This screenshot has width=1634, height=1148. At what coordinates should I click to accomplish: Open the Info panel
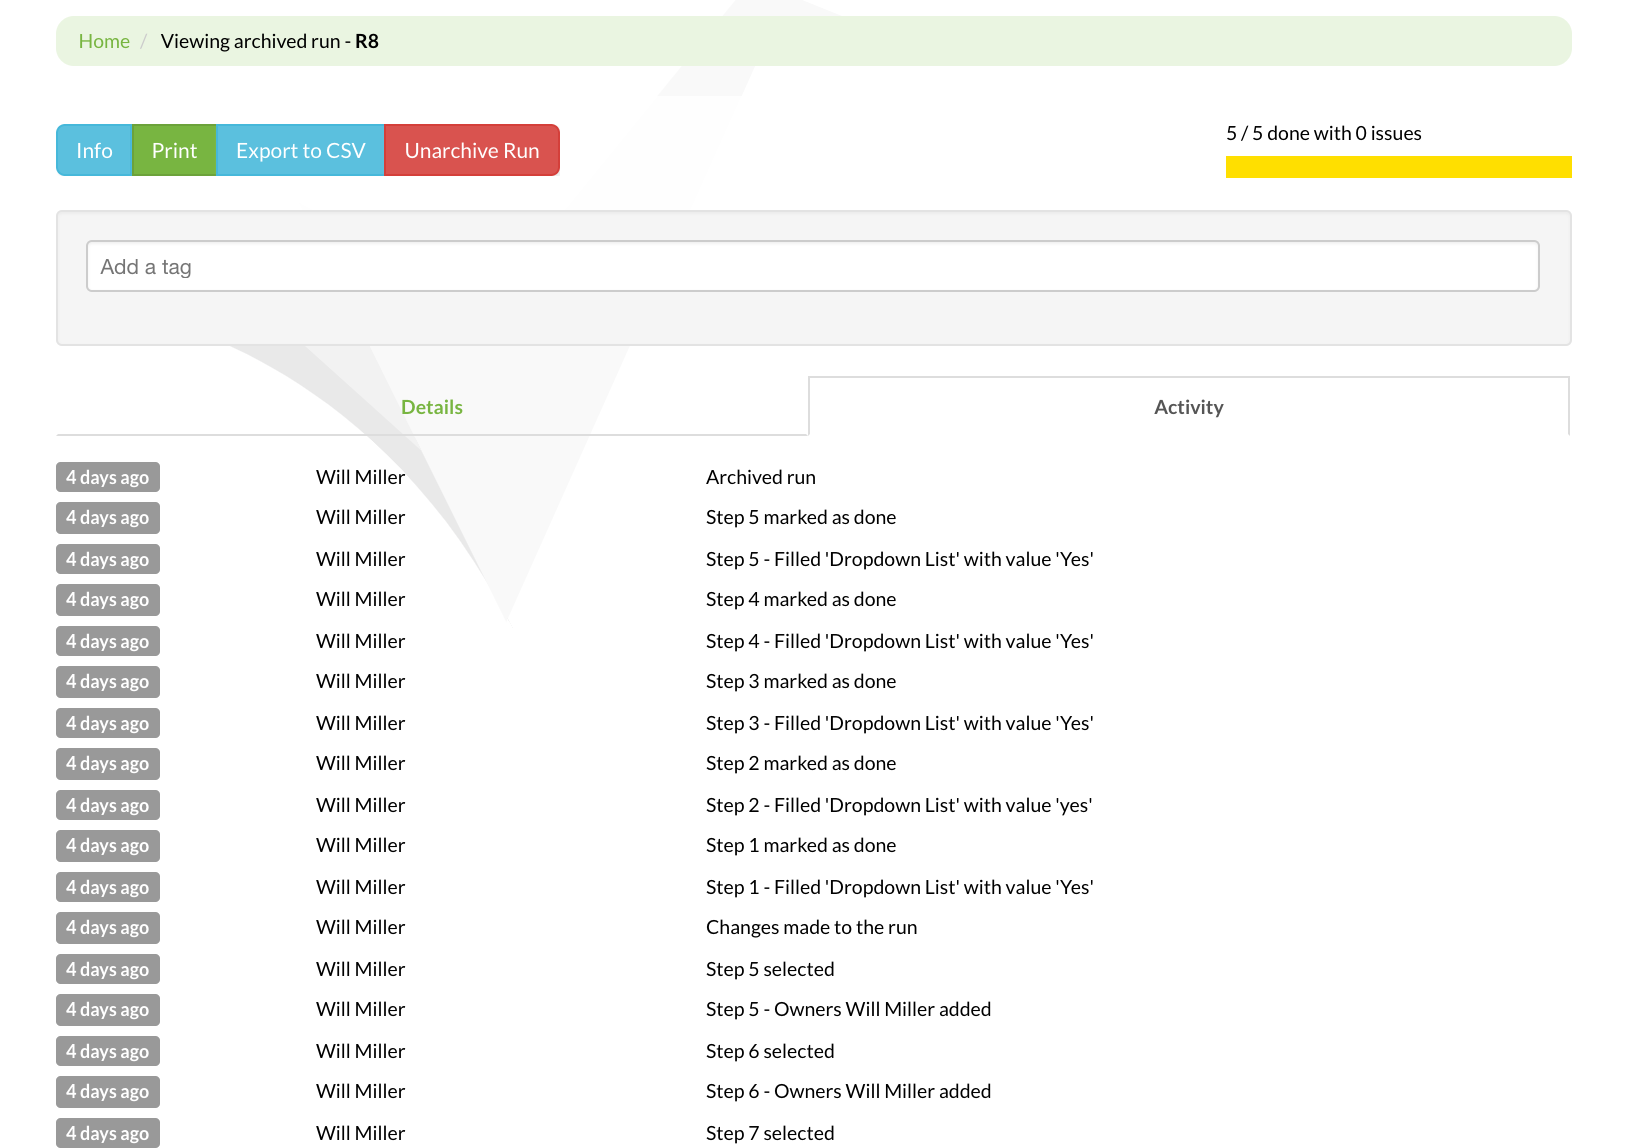tap(93, 150)
